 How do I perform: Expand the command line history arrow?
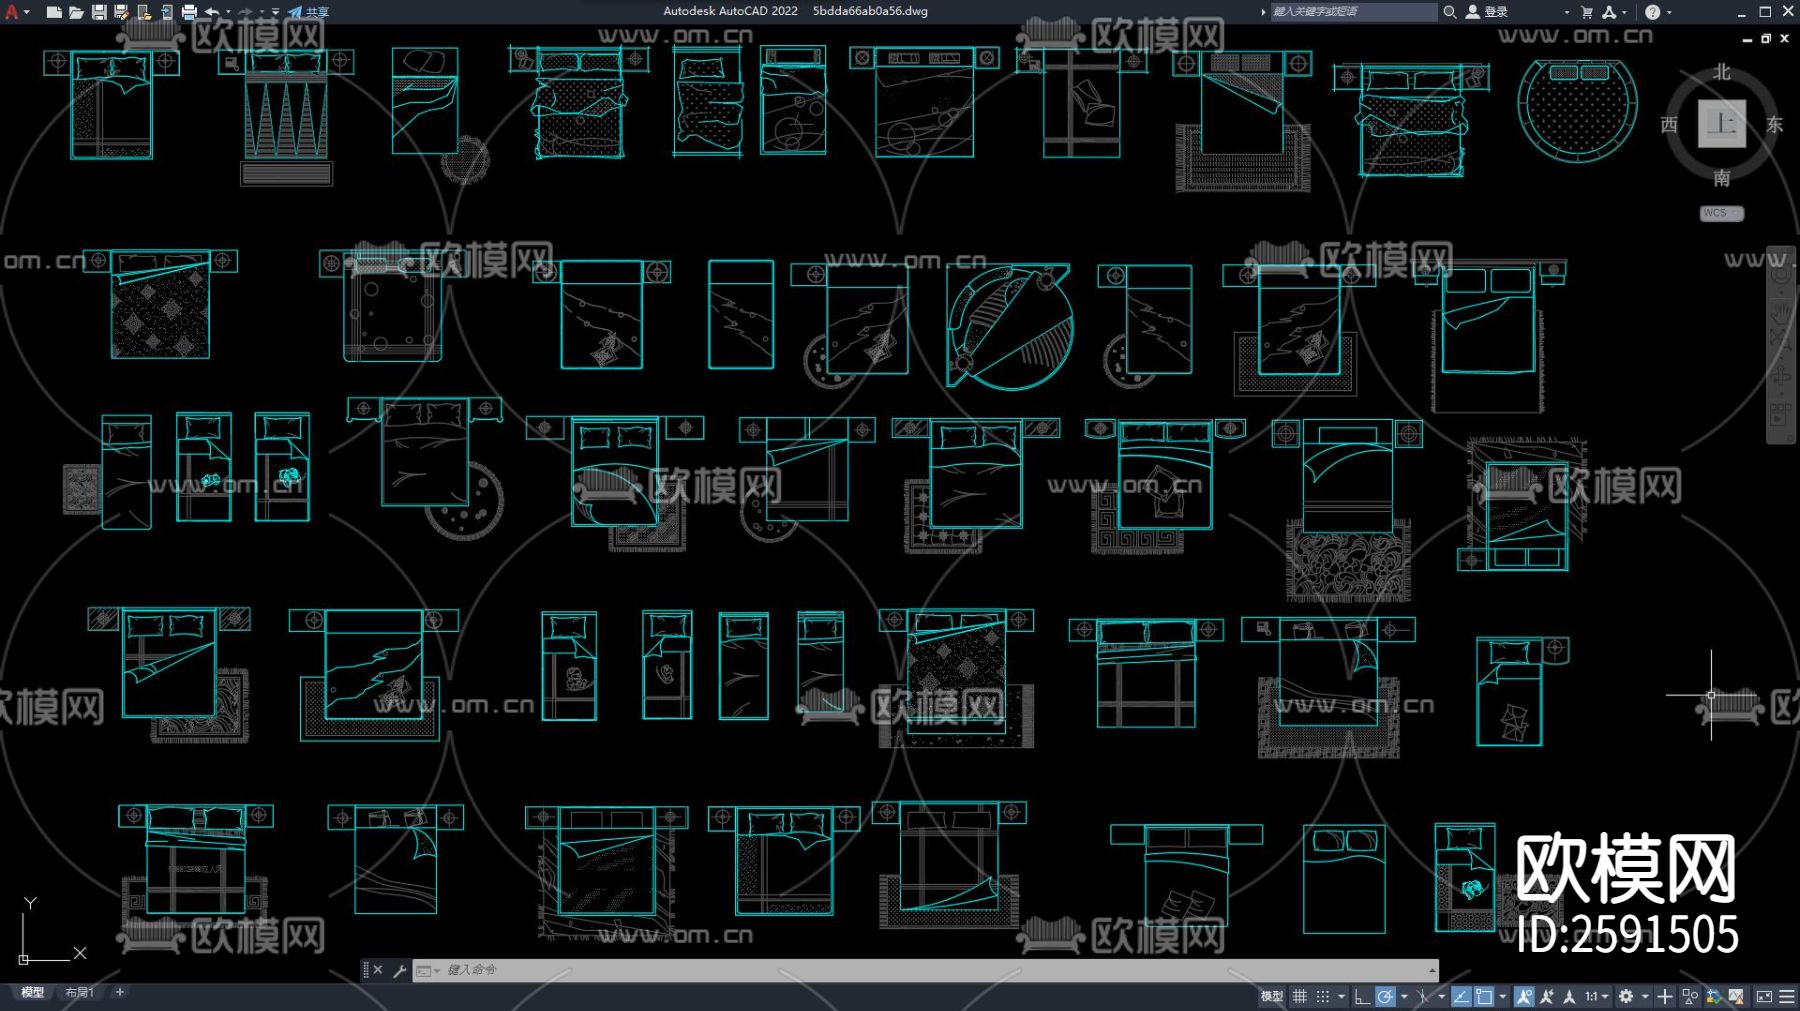pyautogui.click(x=1432, y=970)
